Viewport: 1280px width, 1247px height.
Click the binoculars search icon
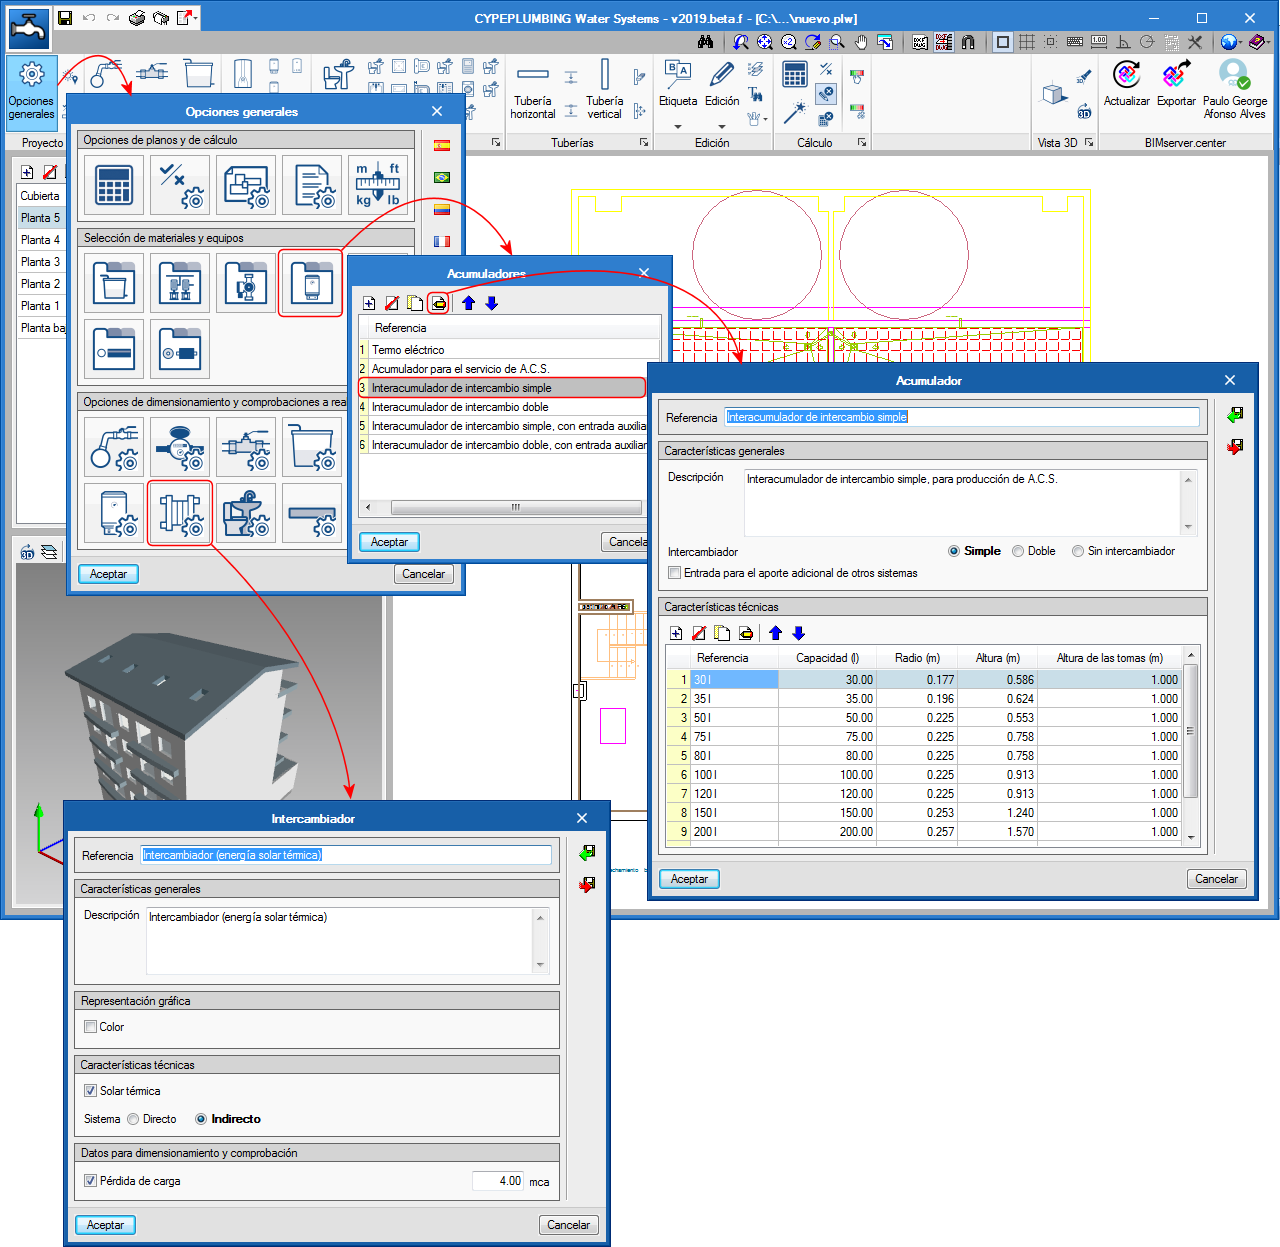pyautogui.click(x=706, y=42)
